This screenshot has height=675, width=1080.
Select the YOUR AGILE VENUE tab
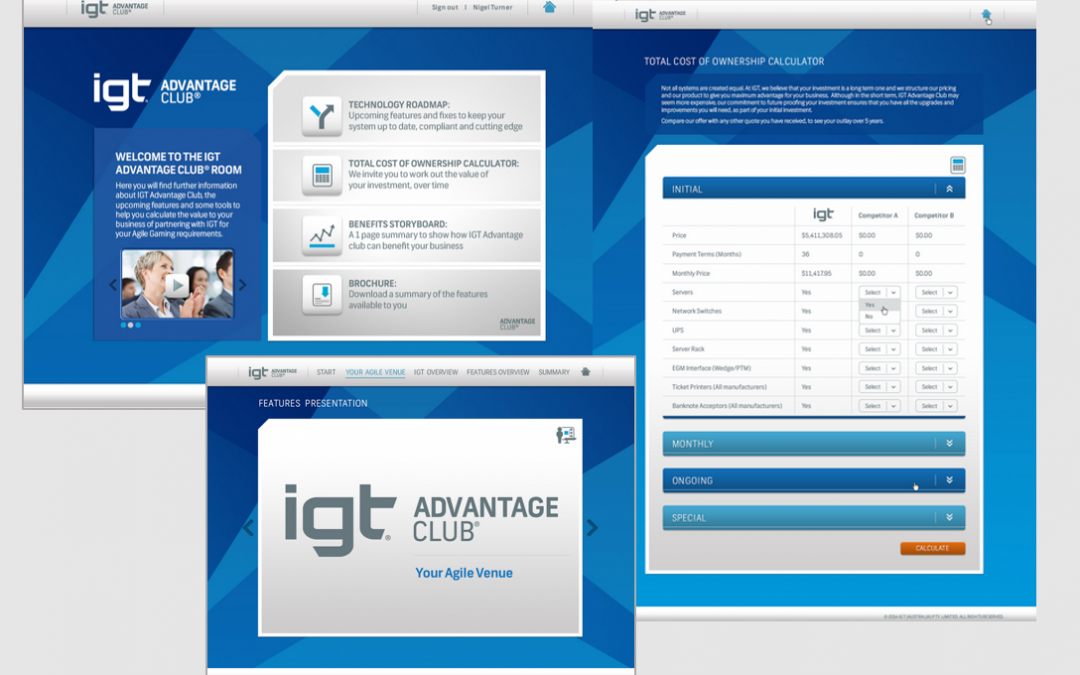point(375,372)
